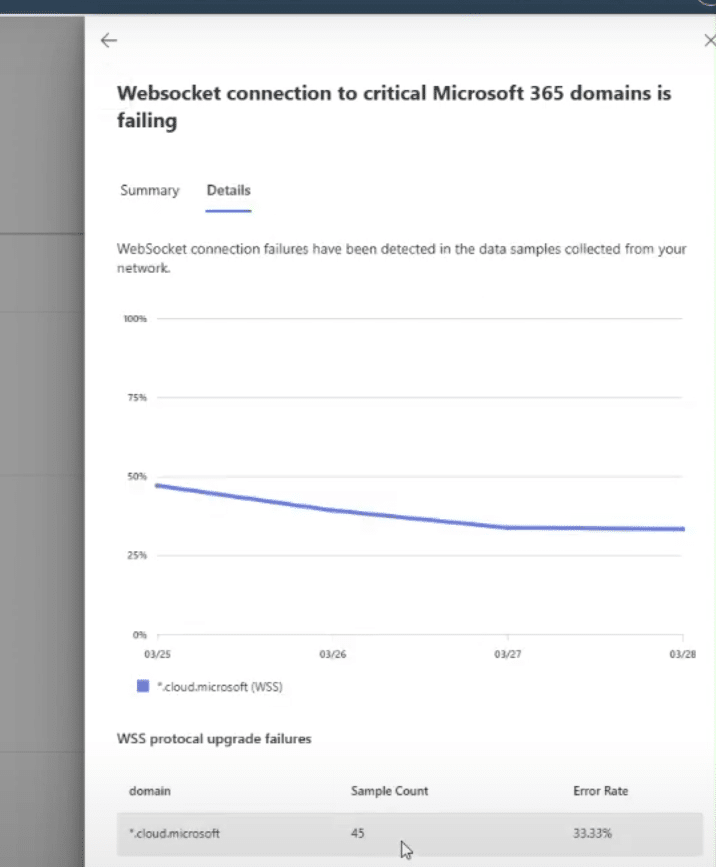
Task: Close the details panel with X
Action: (x=709, y=40)
